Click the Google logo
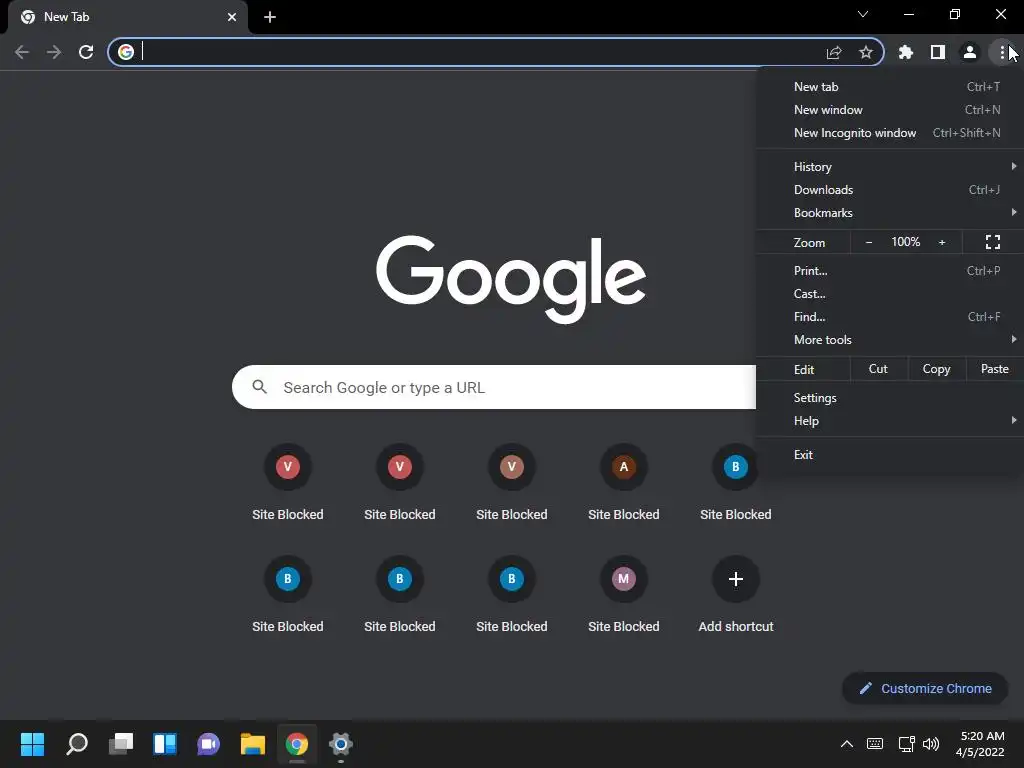The height and width of the screenshot is (768, 1024). (x=511, y=279)
